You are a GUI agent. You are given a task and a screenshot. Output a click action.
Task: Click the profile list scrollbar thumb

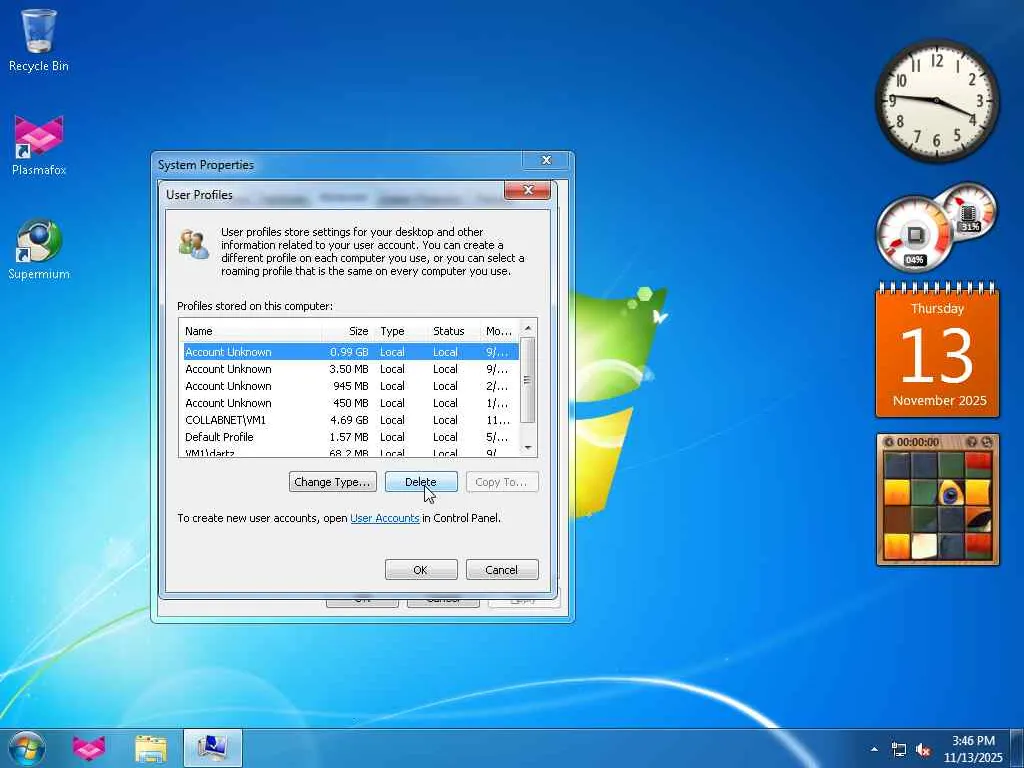(528, 380)
